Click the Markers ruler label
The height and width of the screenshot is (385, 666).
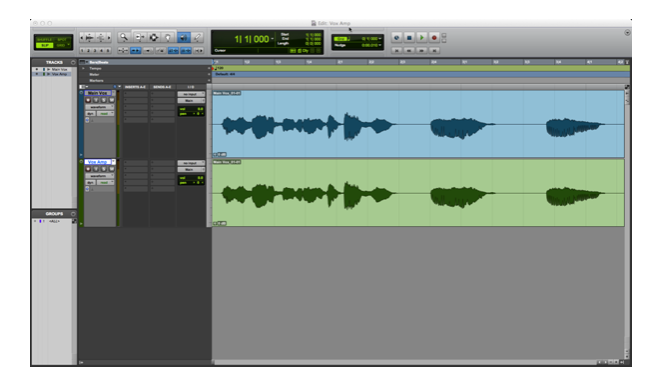(96, 80)
